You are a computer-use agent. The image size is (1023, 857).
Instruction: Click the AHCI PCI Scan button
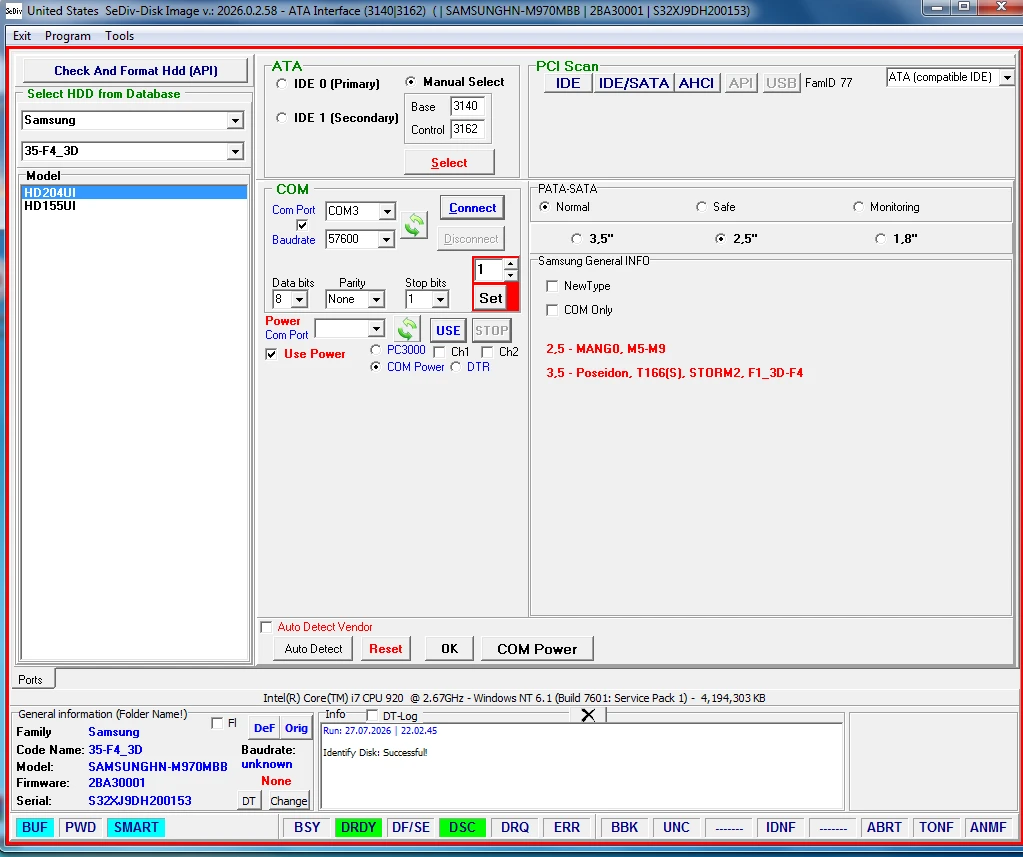pyautogui.click(x=696, y=83)
